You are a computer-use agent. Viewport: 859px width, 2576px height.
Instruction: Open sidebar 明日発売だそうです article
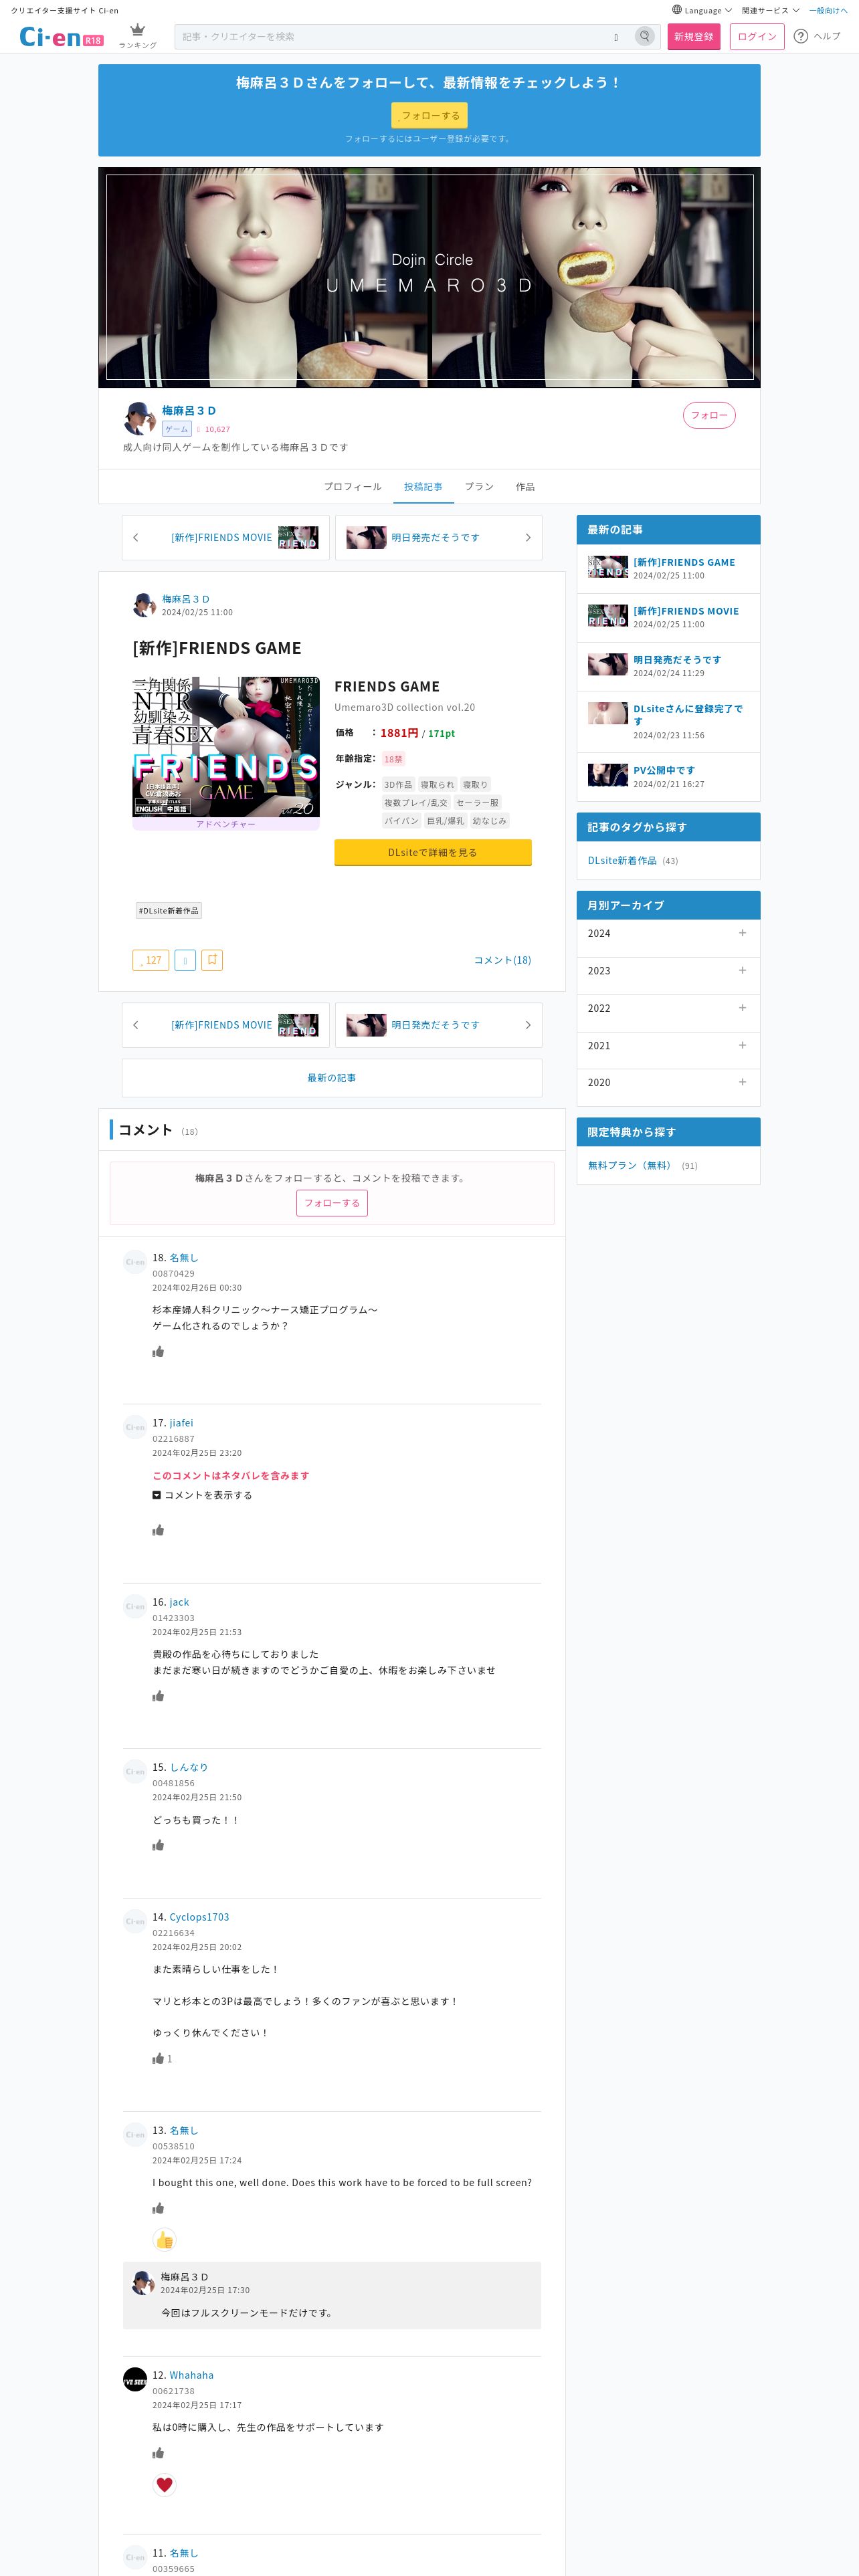677,660
